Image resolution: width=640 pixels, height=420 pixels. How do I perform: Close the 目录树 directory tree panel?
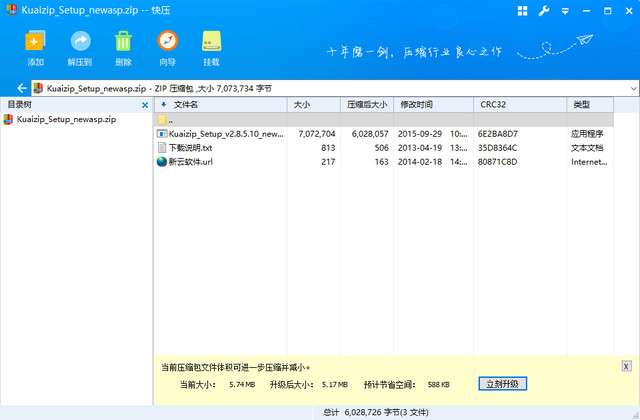tap(145, 105)
